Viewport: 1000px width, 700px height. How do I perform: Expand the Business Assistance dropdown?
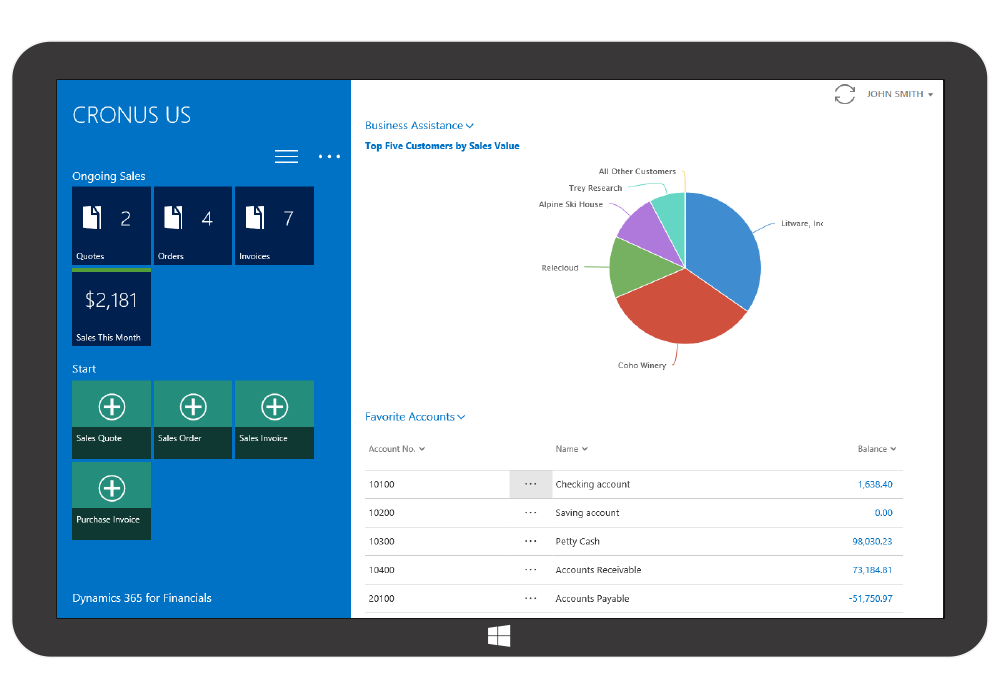(x=419, y=126)
